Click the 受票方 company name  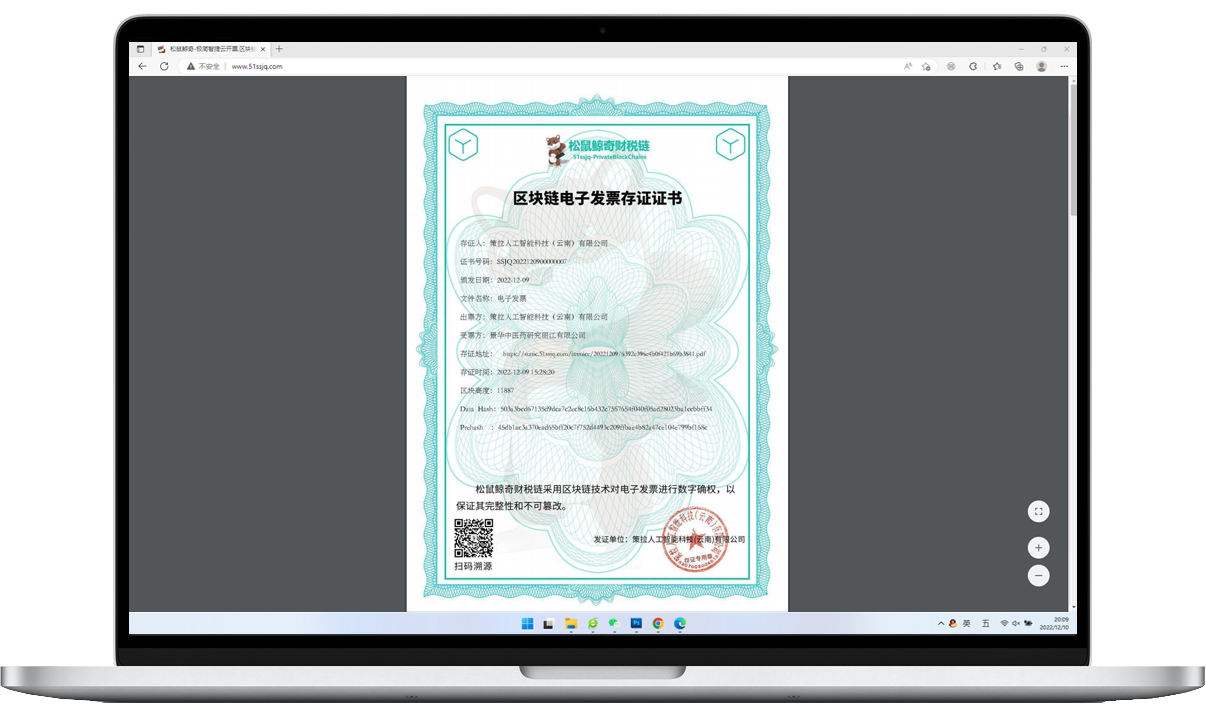537,335
